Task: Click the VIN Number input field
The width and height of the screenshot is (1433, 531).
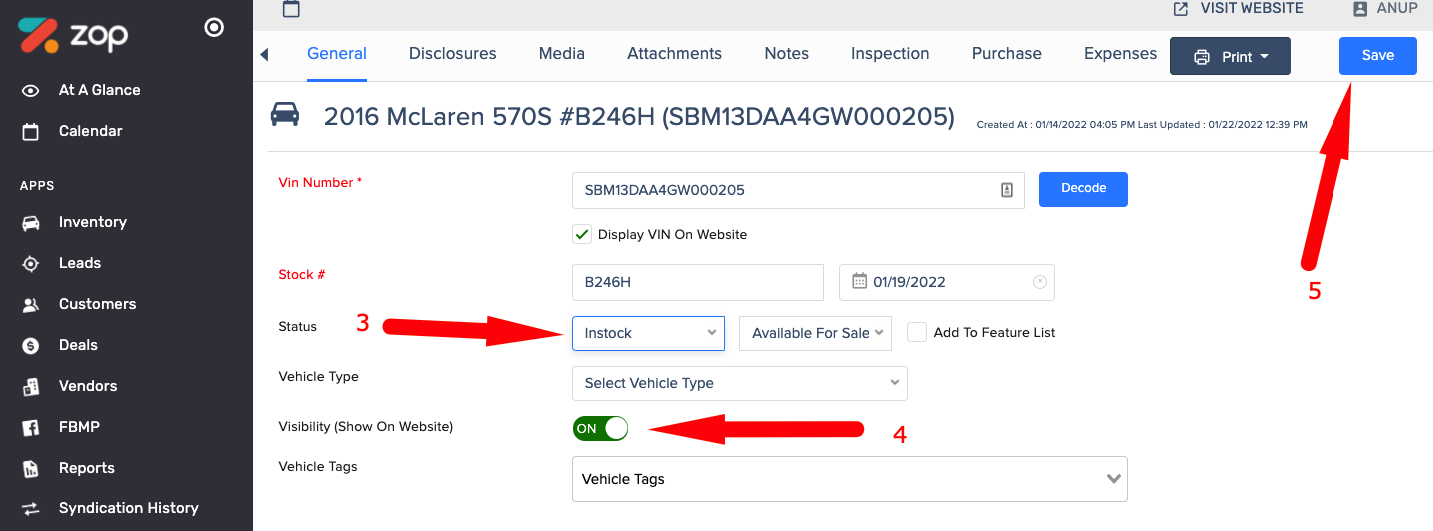Action: [798, 190]
